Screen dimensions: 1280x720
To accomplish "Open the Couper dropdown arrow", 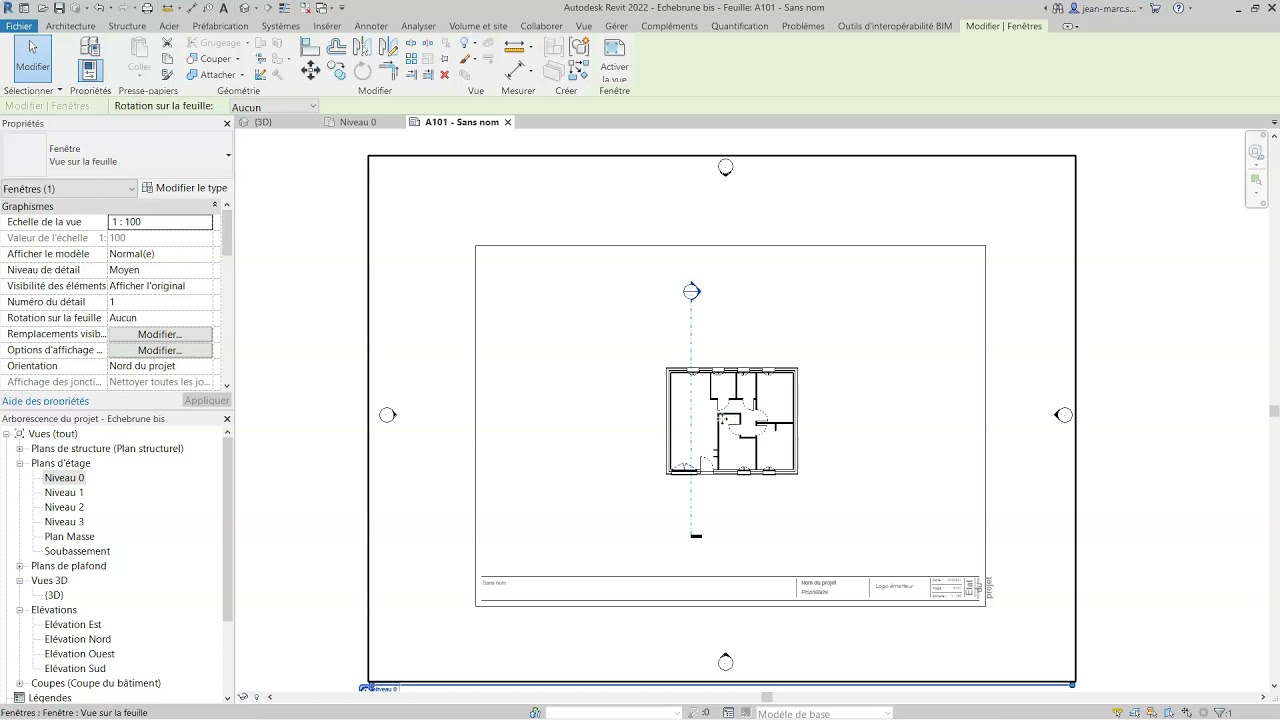I will click(x=238, y=59).
